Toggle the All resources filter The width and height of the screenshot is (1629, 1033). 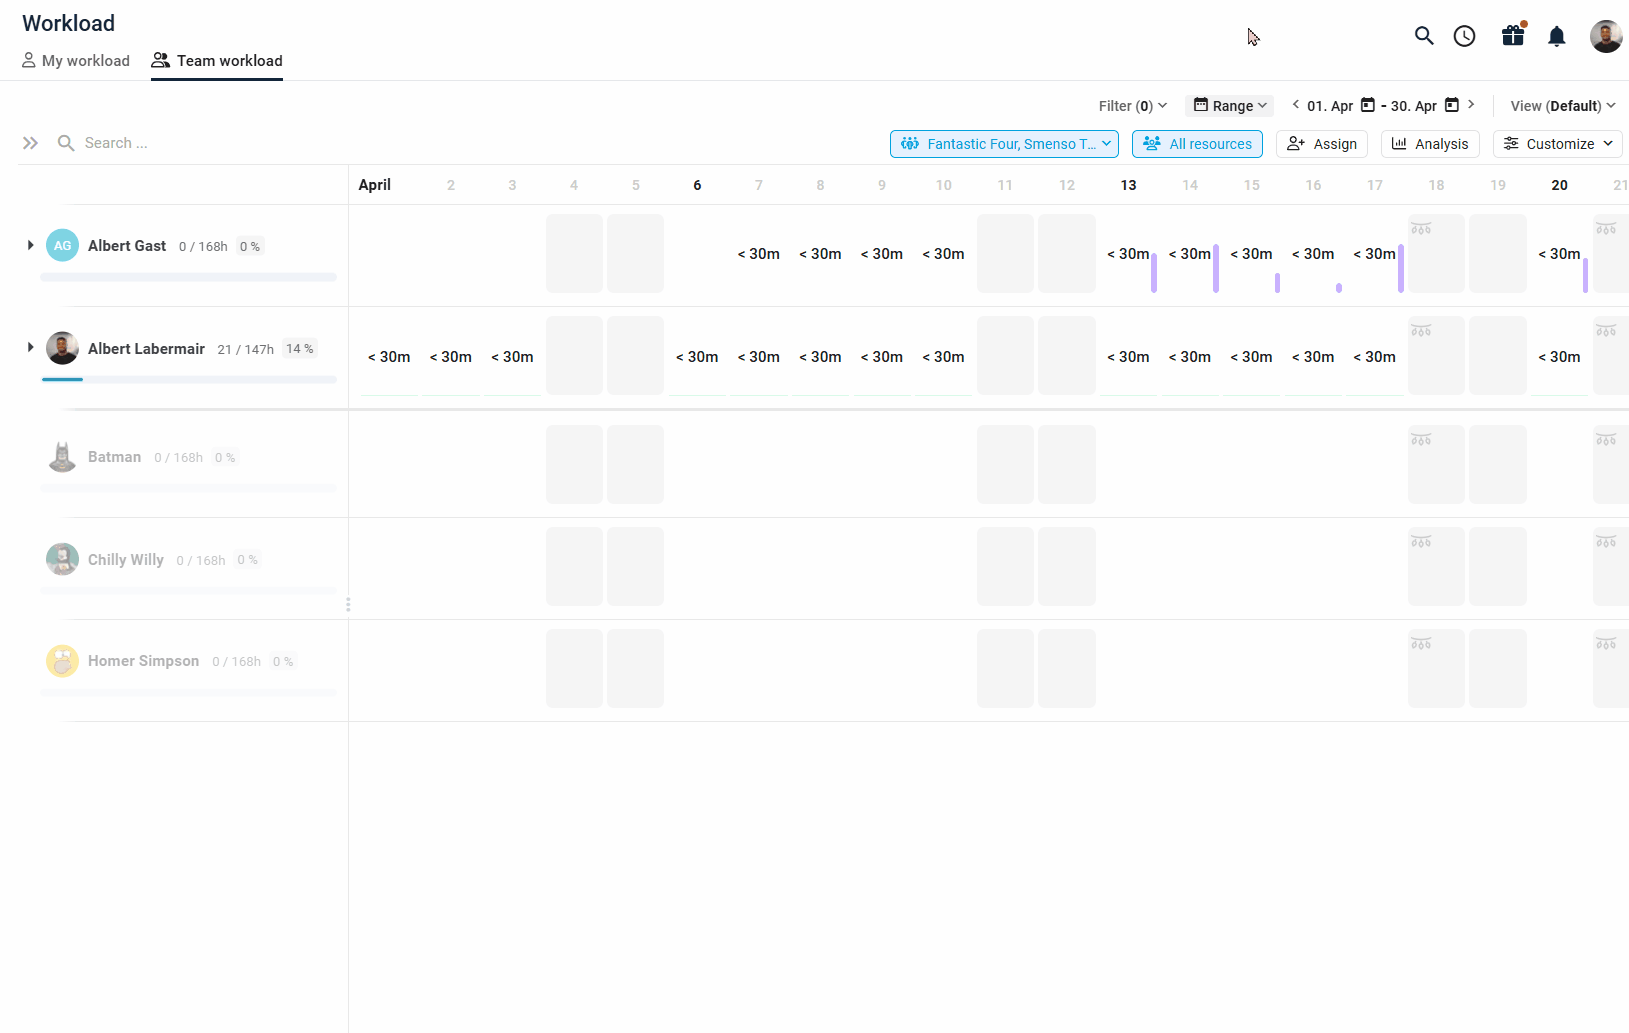[1197, 144]
